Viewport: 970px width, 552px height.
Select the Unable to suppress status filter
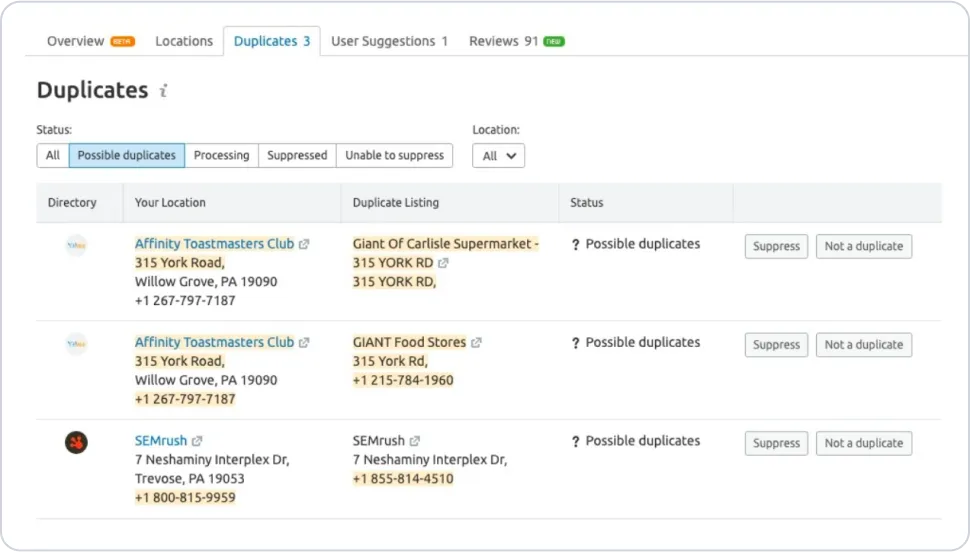395,155
